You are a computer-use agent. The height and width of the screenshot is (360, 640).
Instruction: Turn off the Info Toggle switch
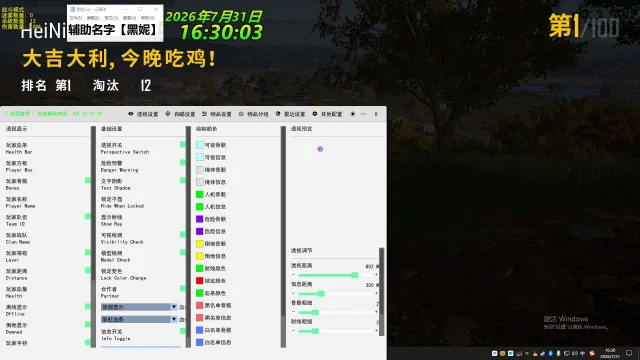point(182,331)
